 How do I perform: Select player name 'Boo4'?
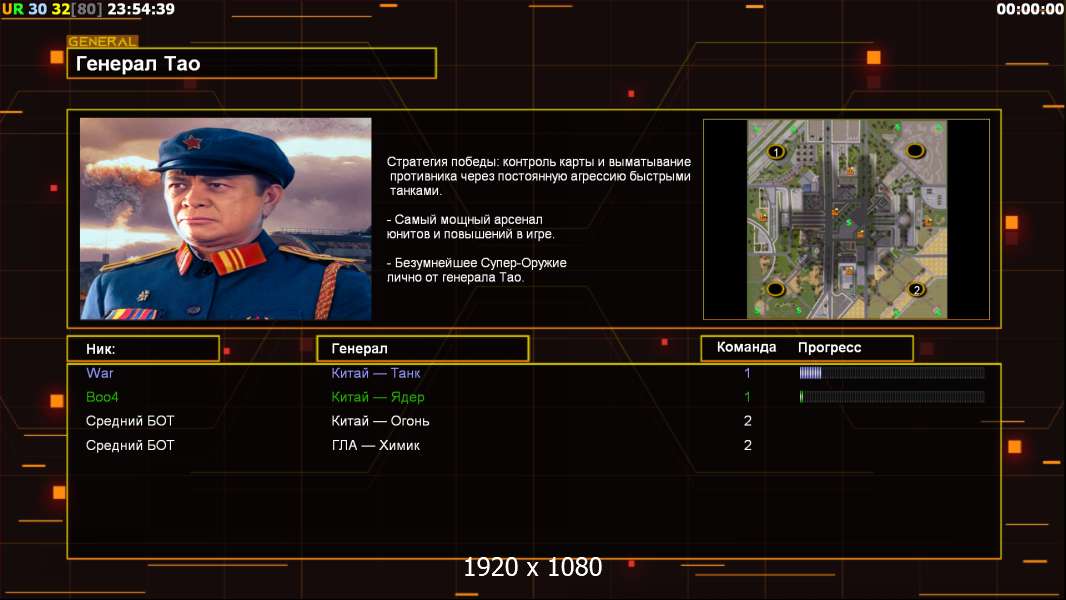click(102, 397)
